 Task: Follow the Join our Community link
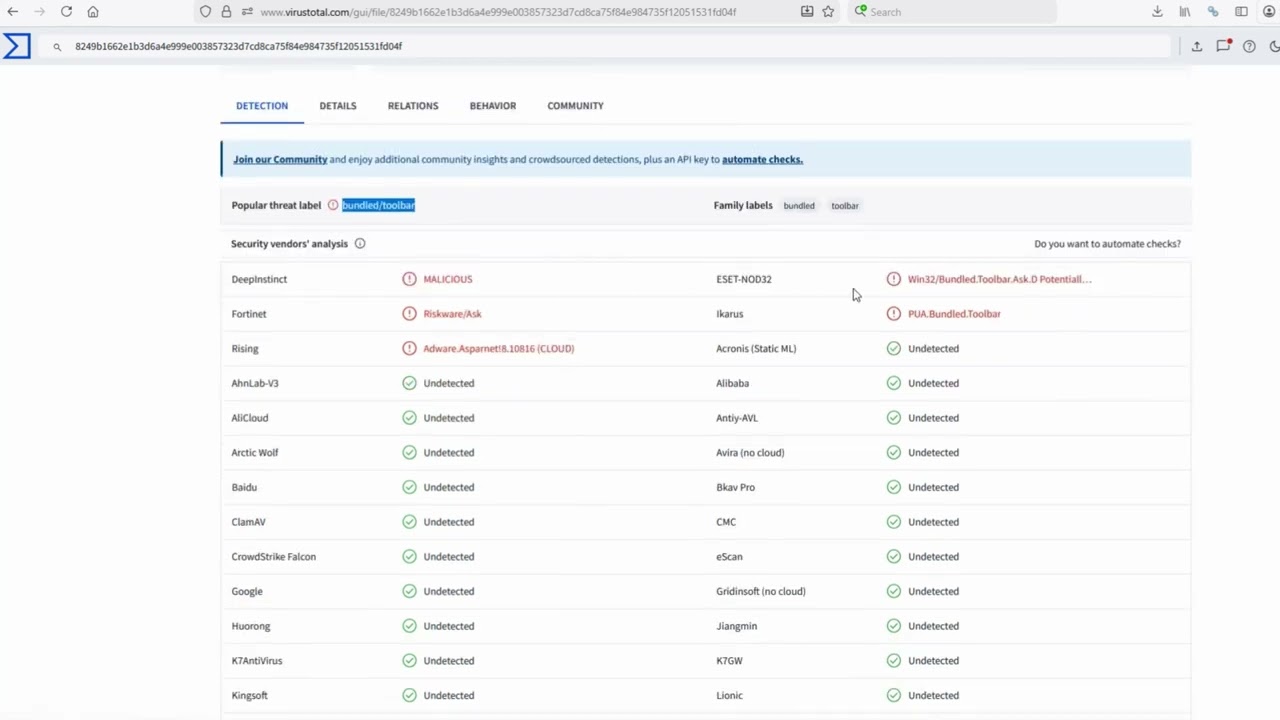[280, 159]
